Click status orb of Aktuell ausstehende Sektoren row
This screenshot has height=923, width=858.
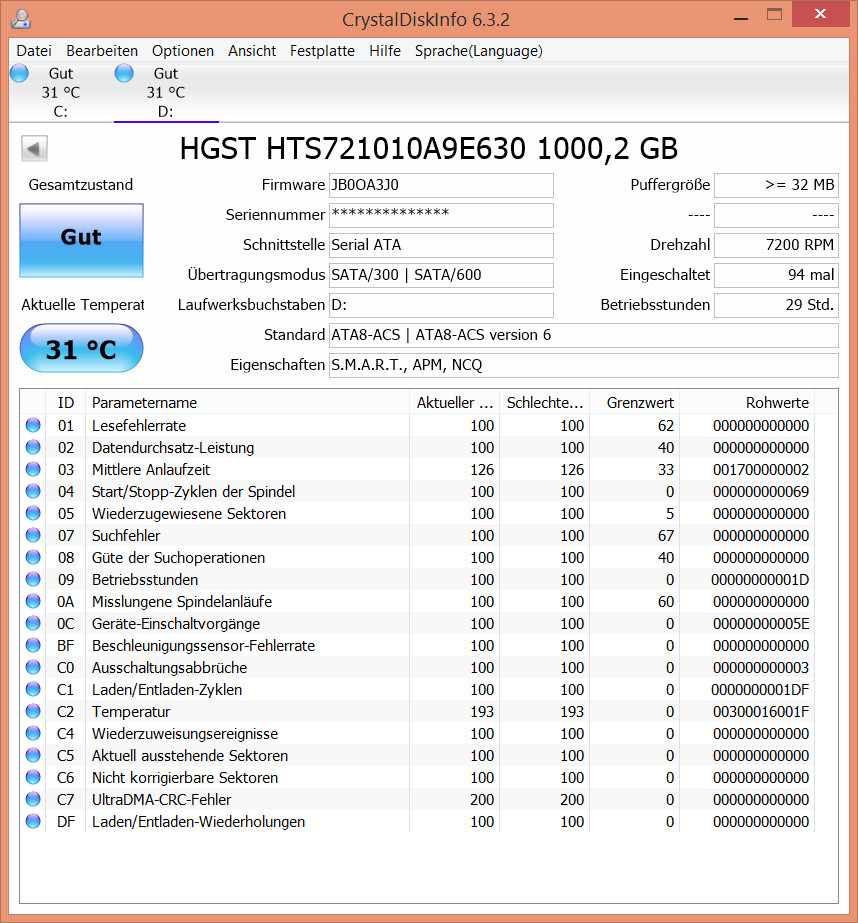[x=34, y=755]
